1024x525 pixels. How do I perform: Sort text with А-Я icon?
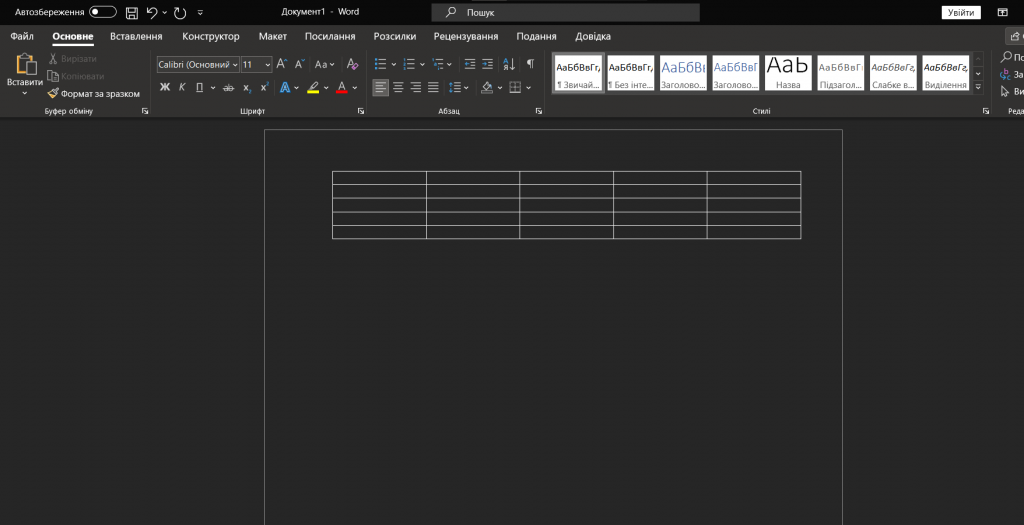pyautogui.click(x=509, y=64)
